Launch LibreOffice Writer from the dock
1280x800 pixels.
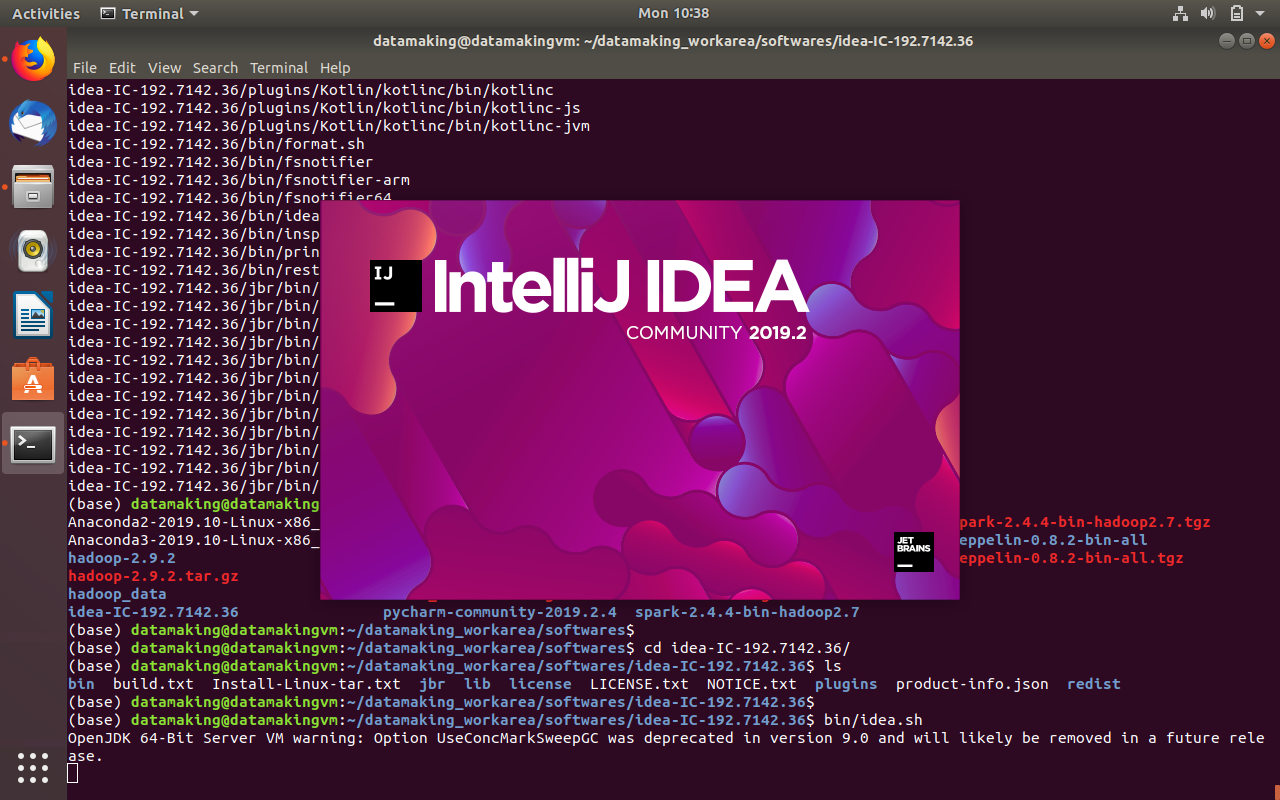point(33,316)
